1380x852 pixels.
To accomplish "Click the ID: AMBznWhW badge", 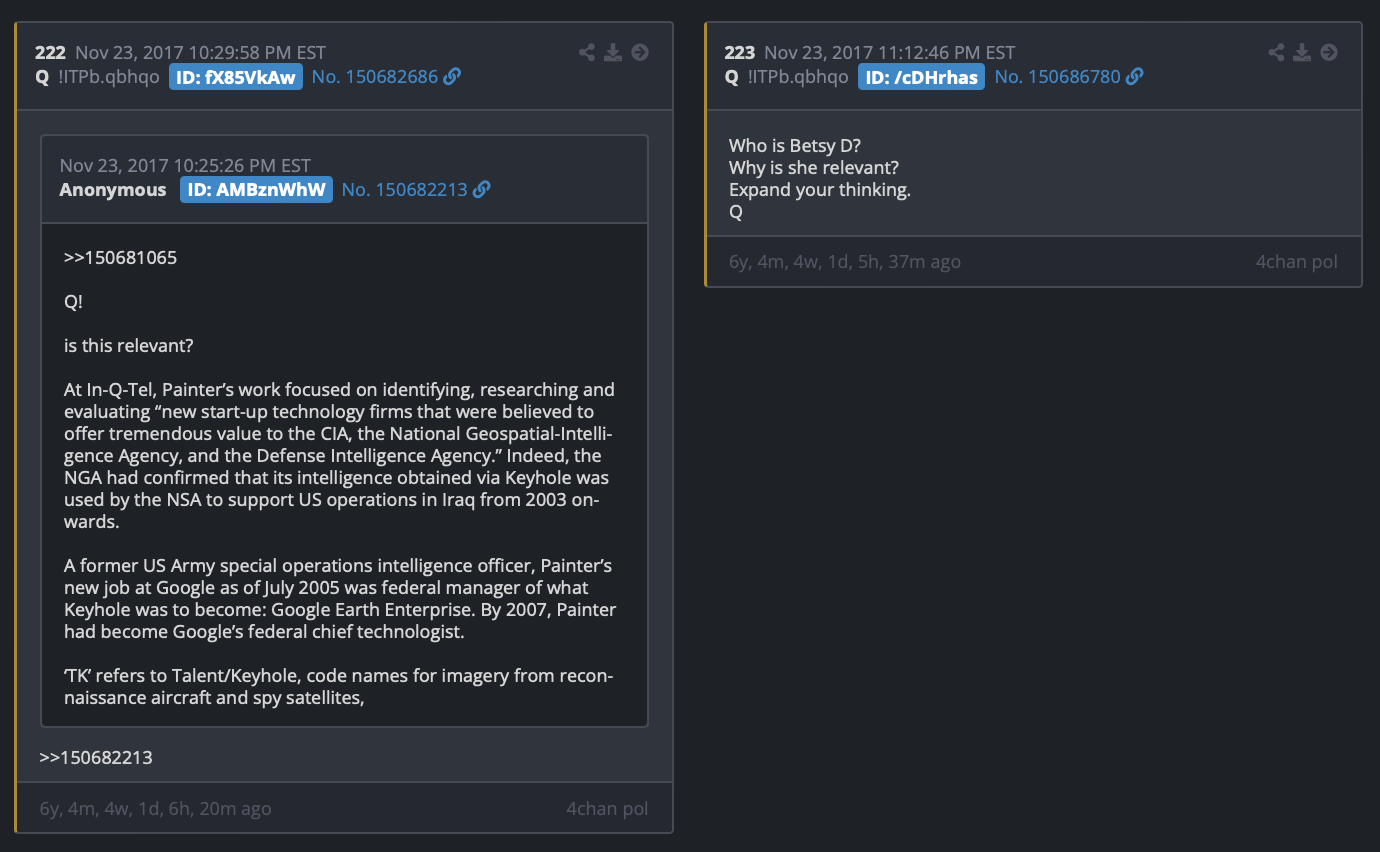I will (256, 190).
